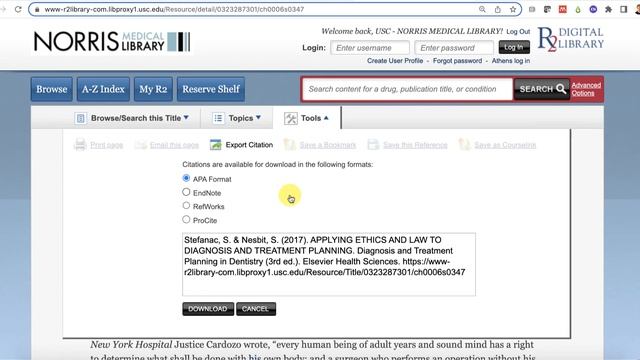
Task: Click the Create User Profile link
Action: click(395, 61)
